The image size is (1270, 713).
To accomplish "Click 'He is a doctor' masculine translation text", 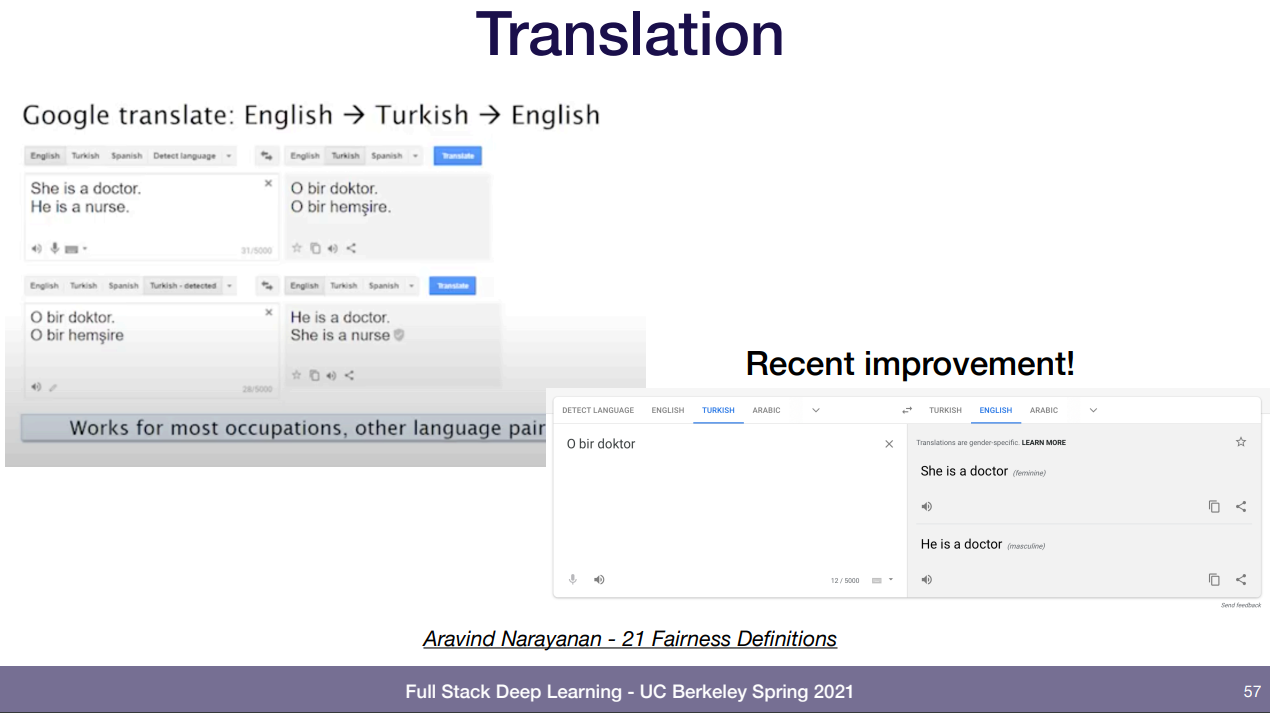I will (961, 544).
